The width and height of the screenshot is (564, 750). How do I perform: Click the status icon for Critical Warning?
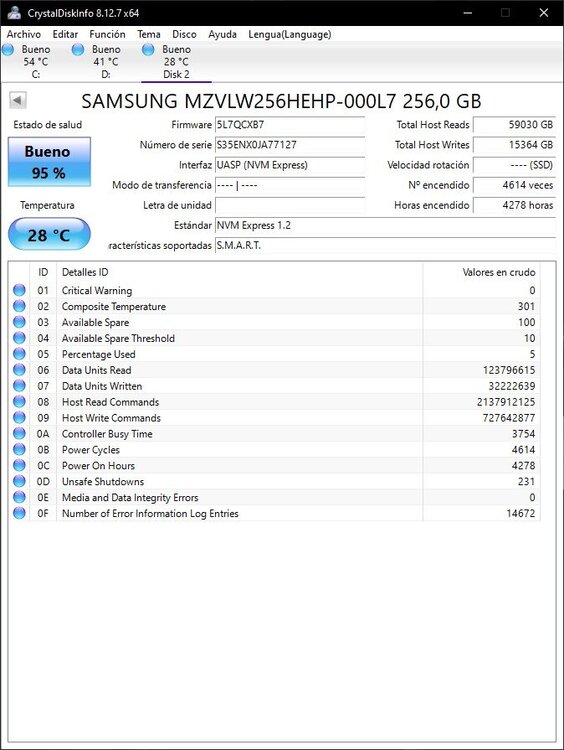pyautogui.click(x=19, y=290)
